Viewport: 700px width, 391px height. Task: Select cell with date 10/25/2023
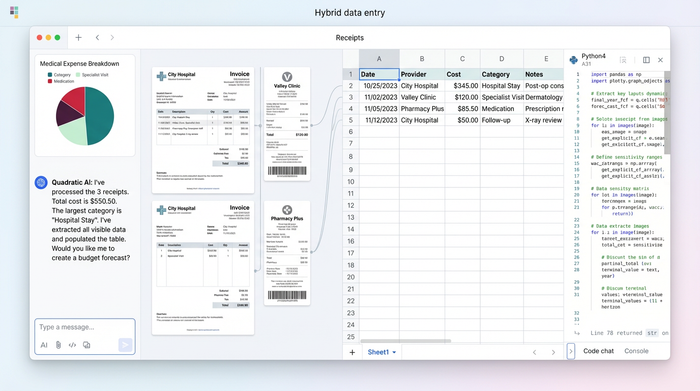379,86
